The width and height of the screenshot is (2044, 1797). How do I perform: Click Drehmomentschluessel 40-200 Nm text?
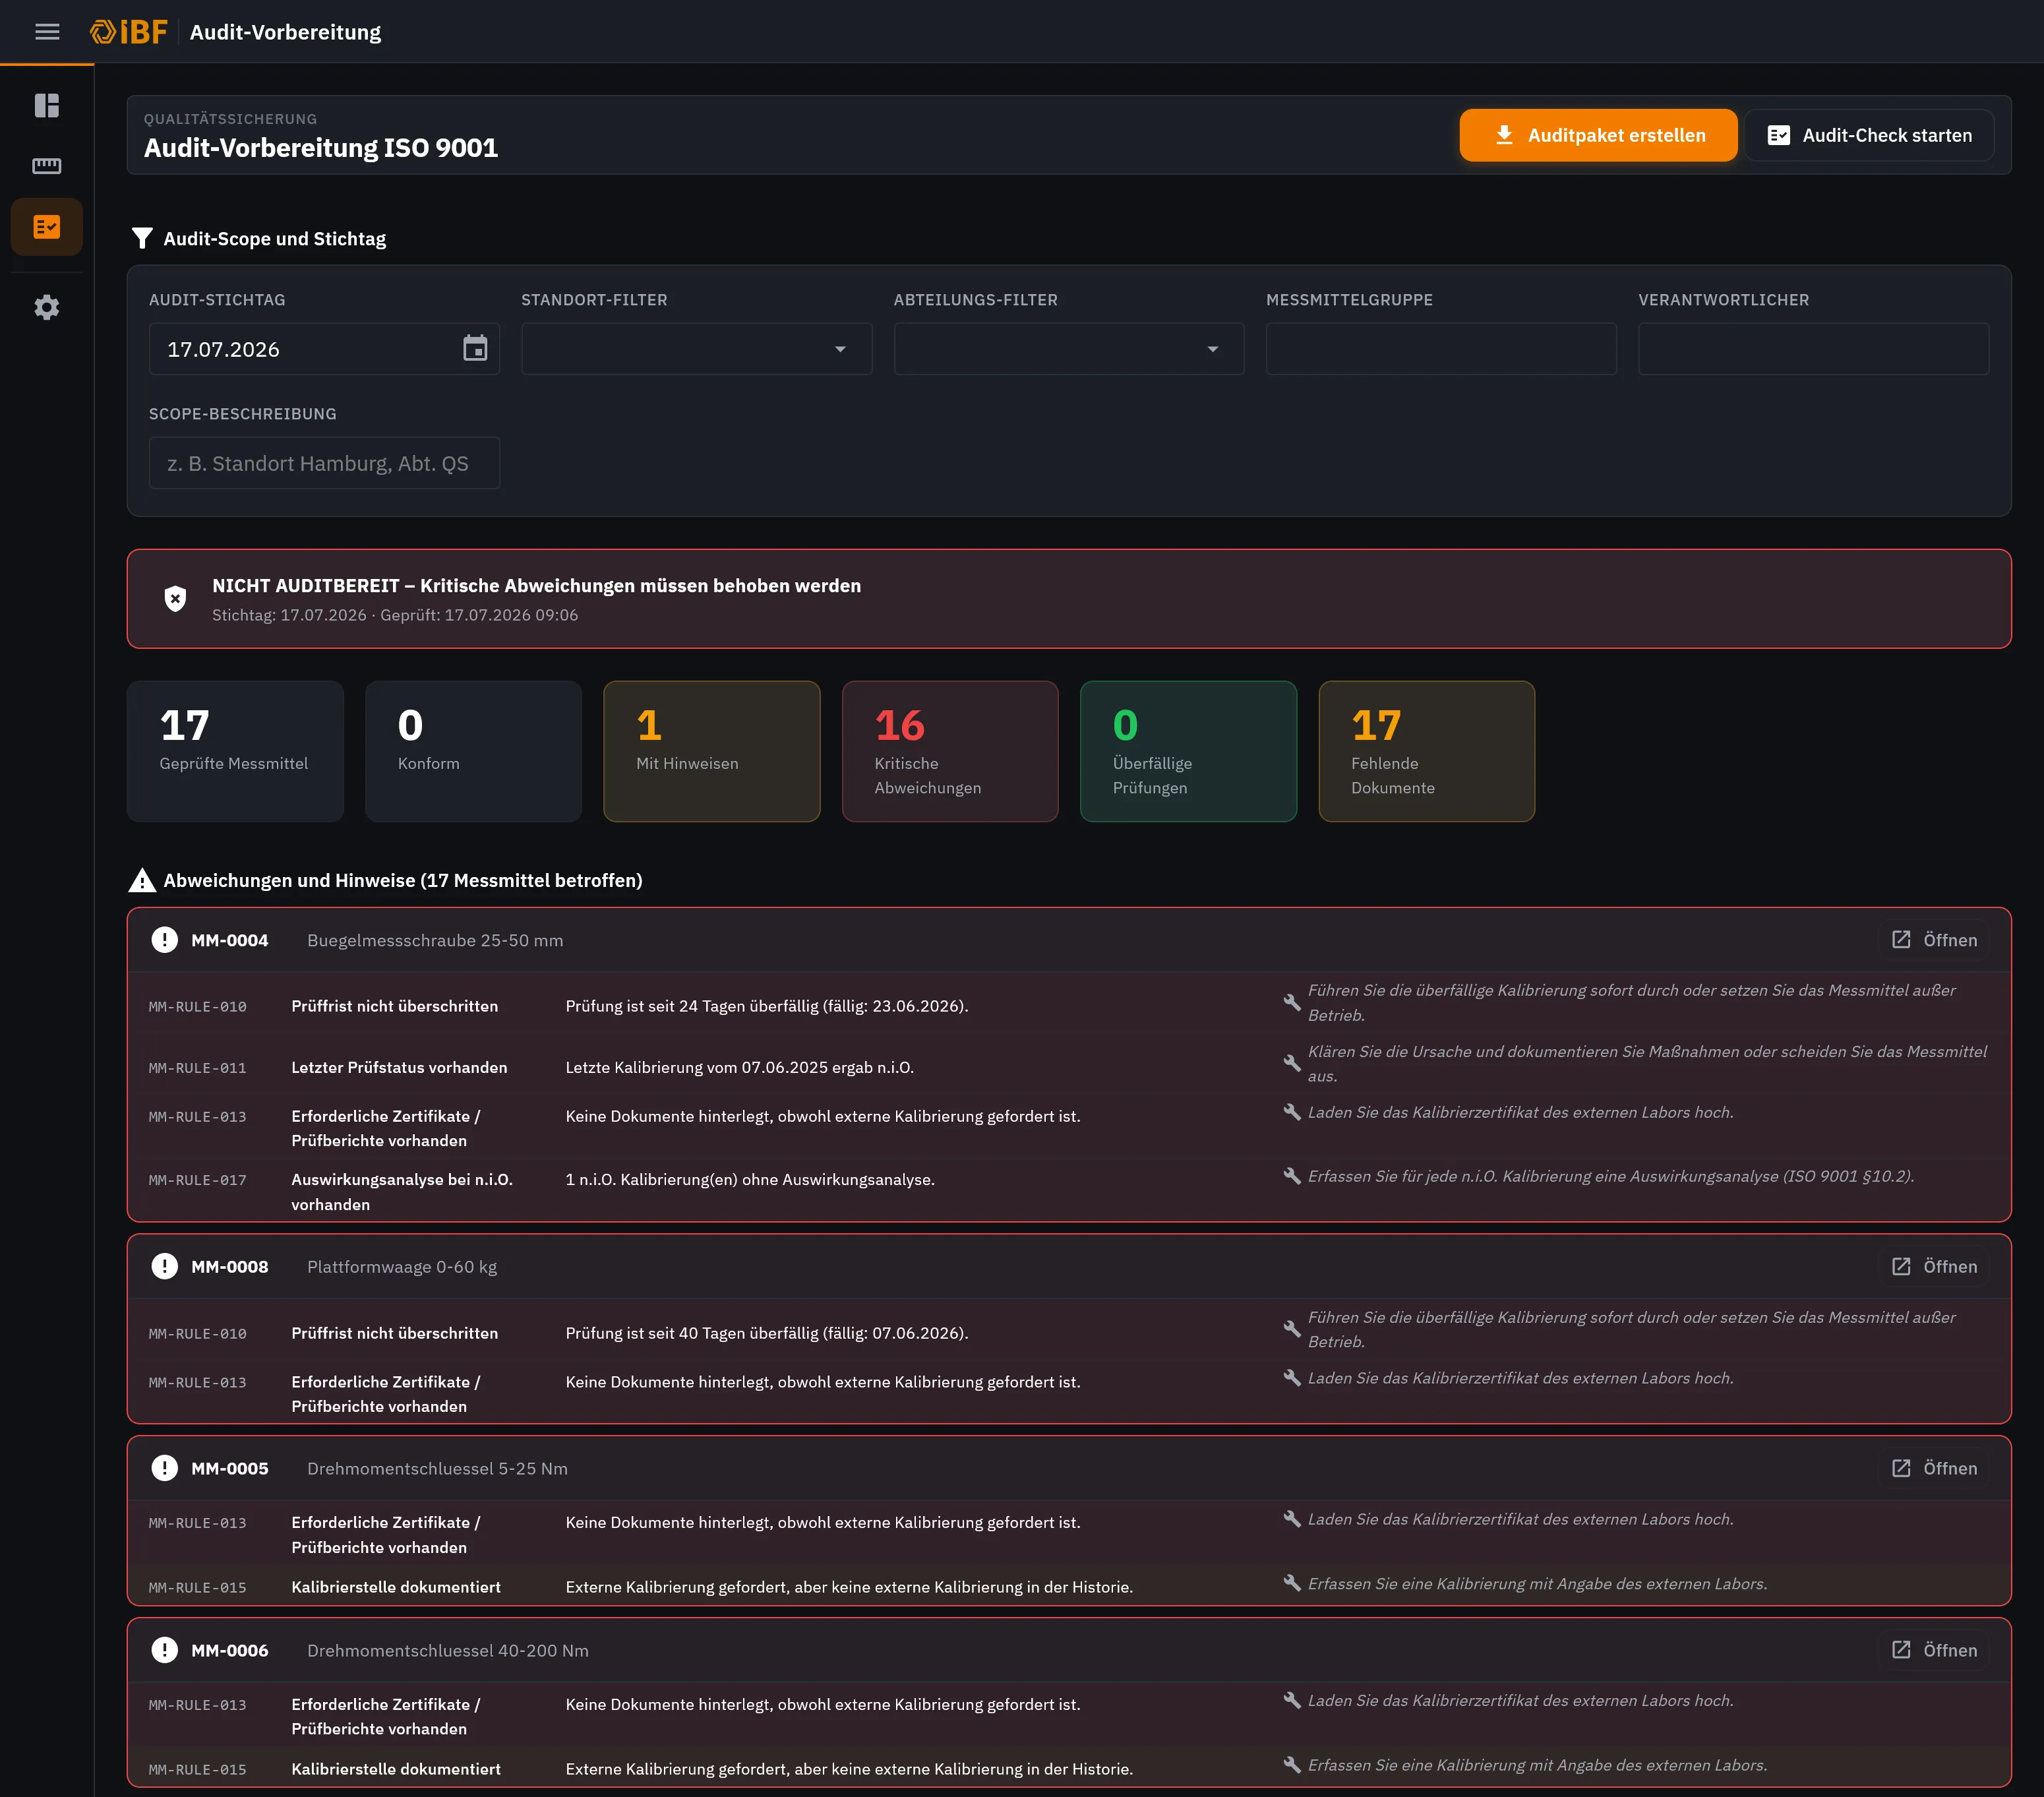click(448, 1650)
